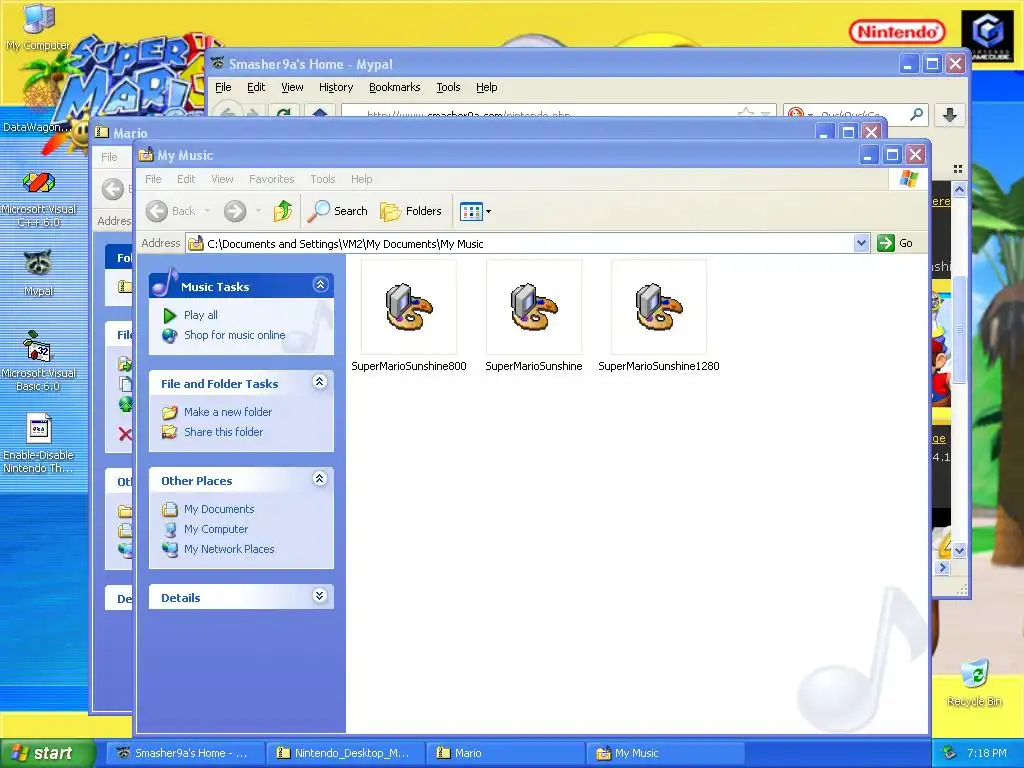Open Forward history dropdown arrow
Image resolution: width=1024 pixels, height=768 pixels.
258,211
